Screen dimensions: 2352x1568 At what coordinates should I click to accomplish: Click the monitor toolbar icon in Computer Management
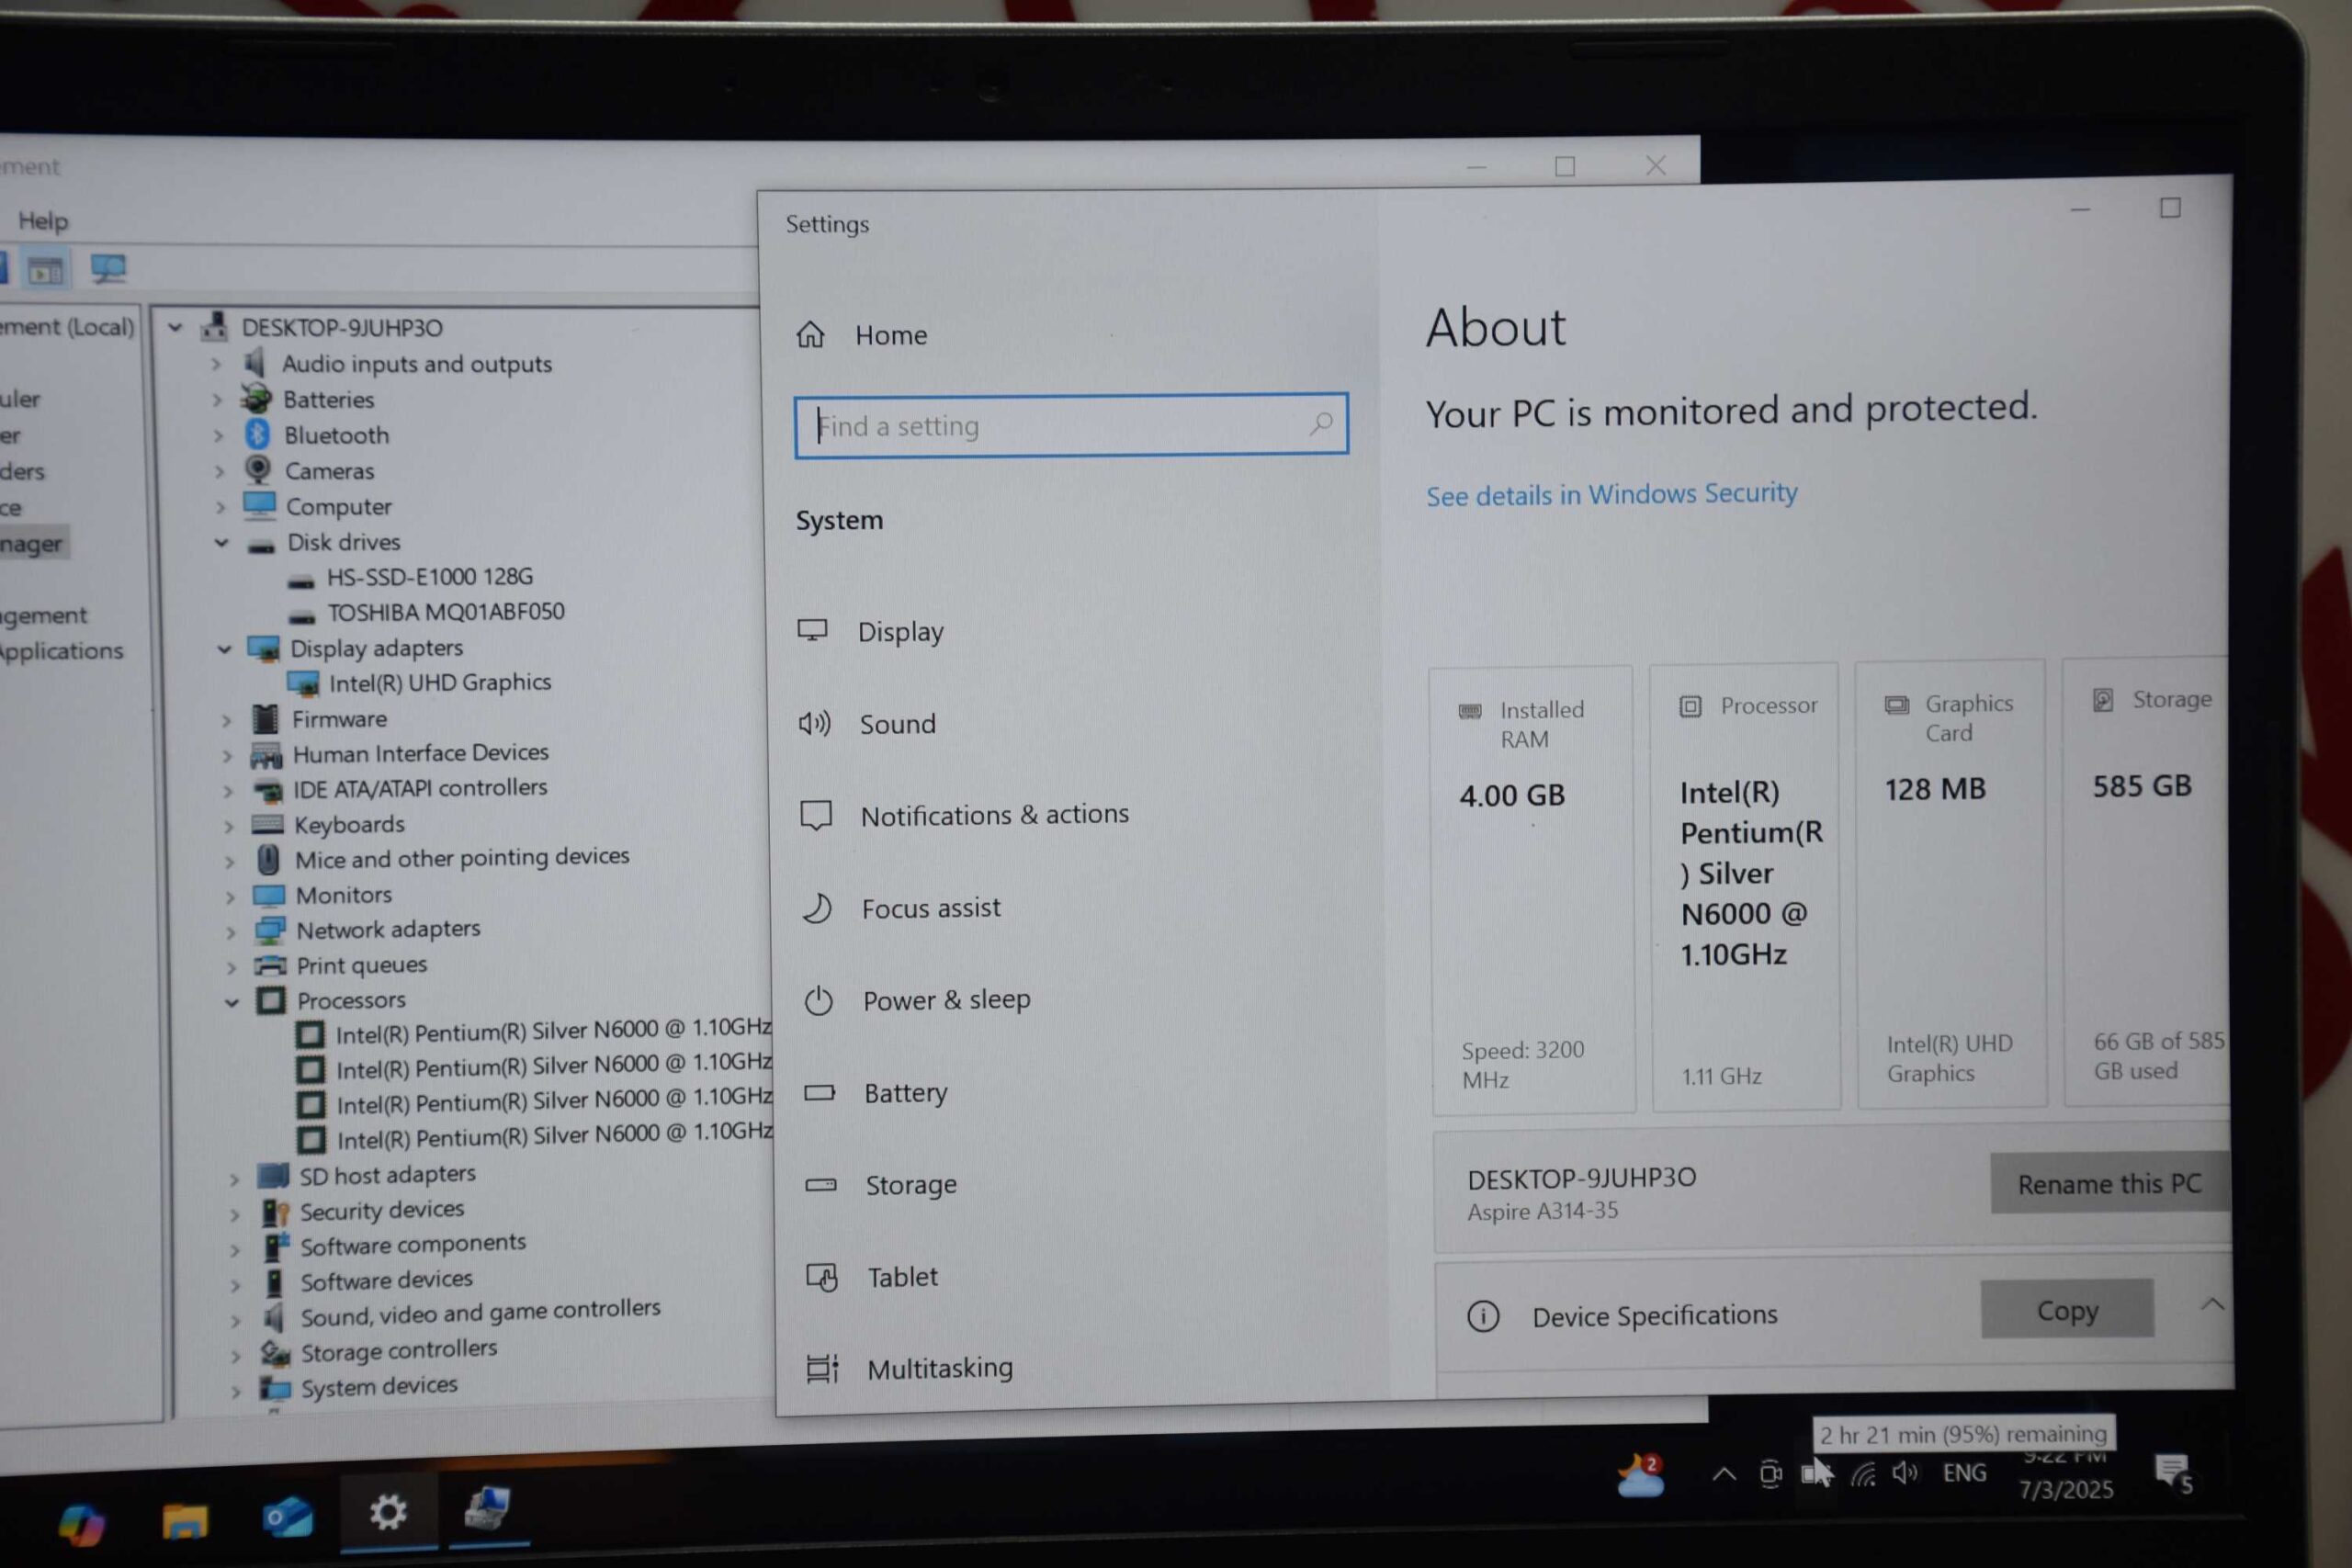click(108, 268)
